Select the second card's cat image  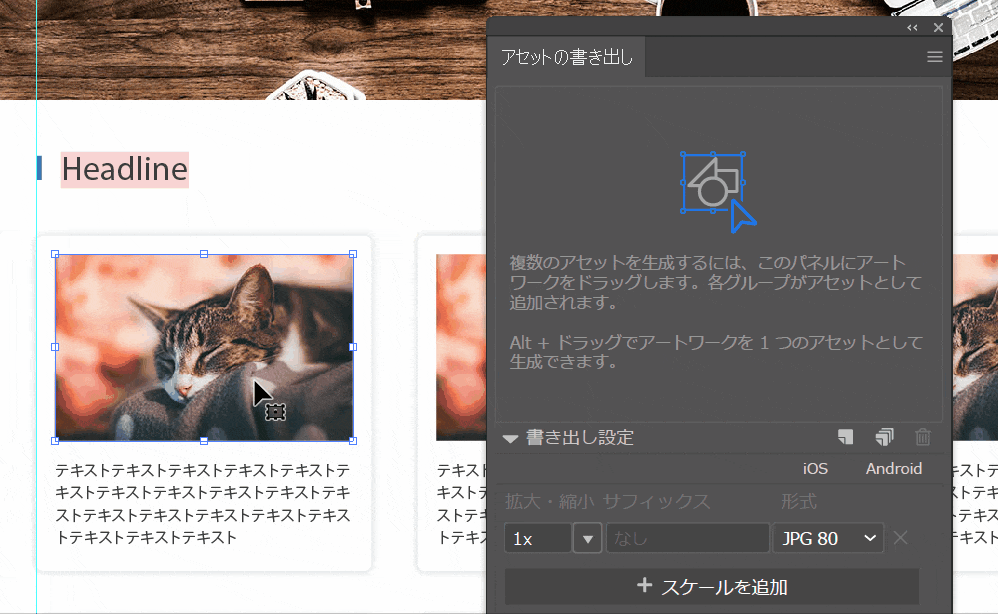pyautogui.click(x=460, y=347)
